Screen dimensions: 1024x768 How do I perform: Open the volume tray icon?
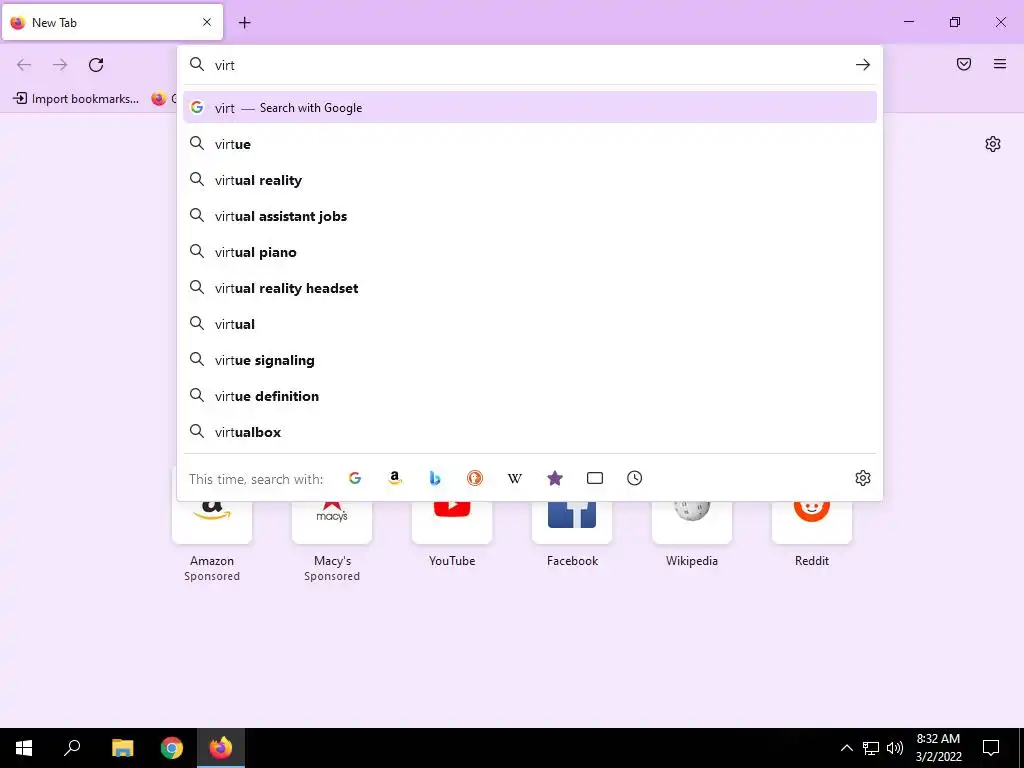[x=895, y=748]
